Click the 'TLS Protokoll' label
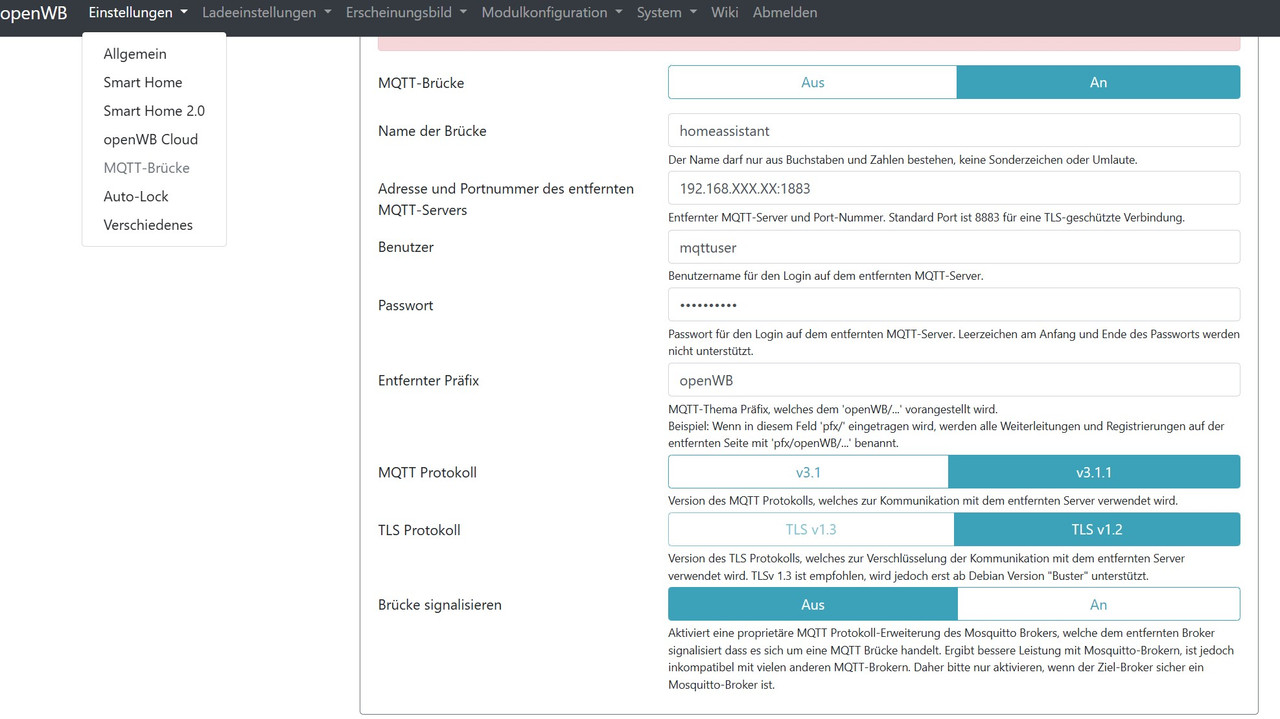Screen dimensions: 1280x719 419,530
